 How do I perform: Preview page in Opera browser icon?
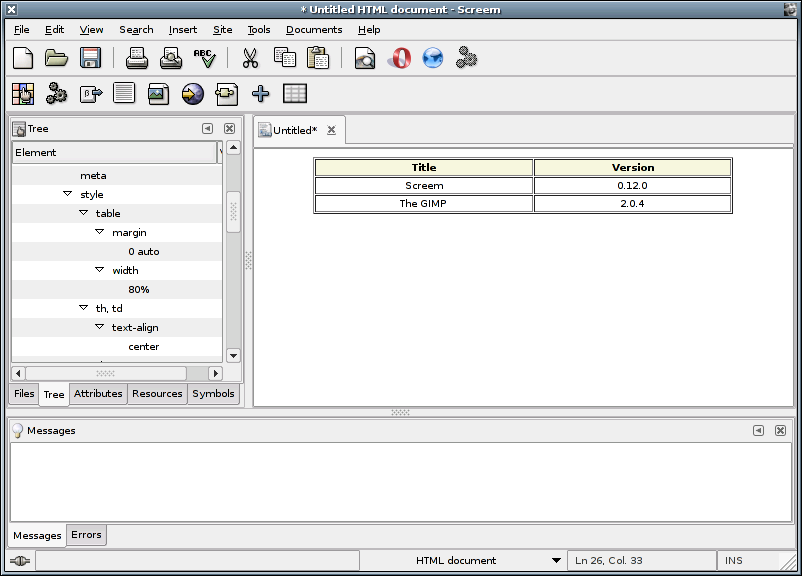pos(399,58)
